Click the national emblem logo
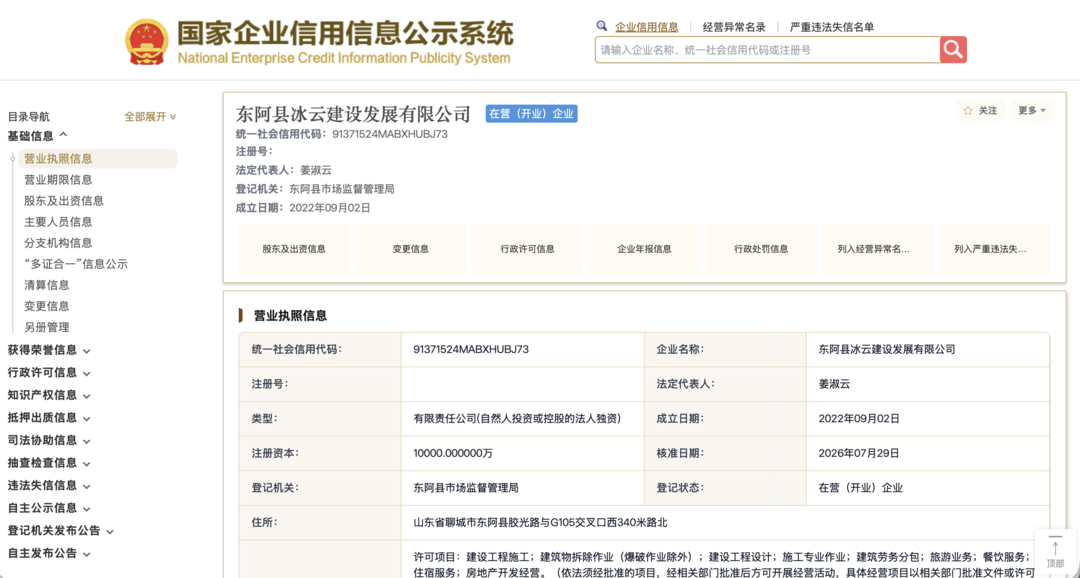Viewport: 1080px width, 578px height. tap(146, 42)
